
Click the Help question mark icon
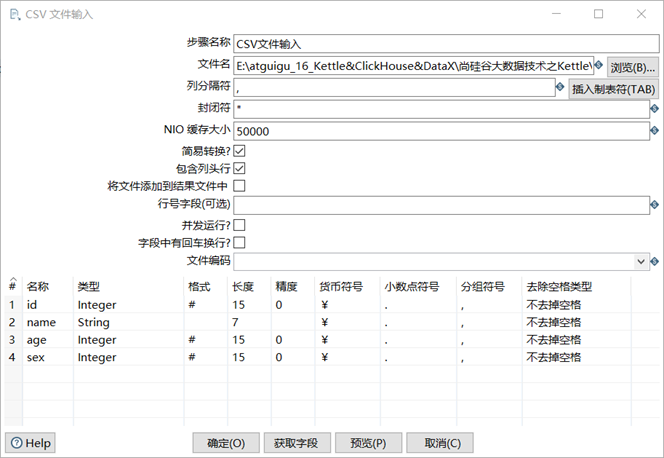pyautogui.click(x=17, y=443)
